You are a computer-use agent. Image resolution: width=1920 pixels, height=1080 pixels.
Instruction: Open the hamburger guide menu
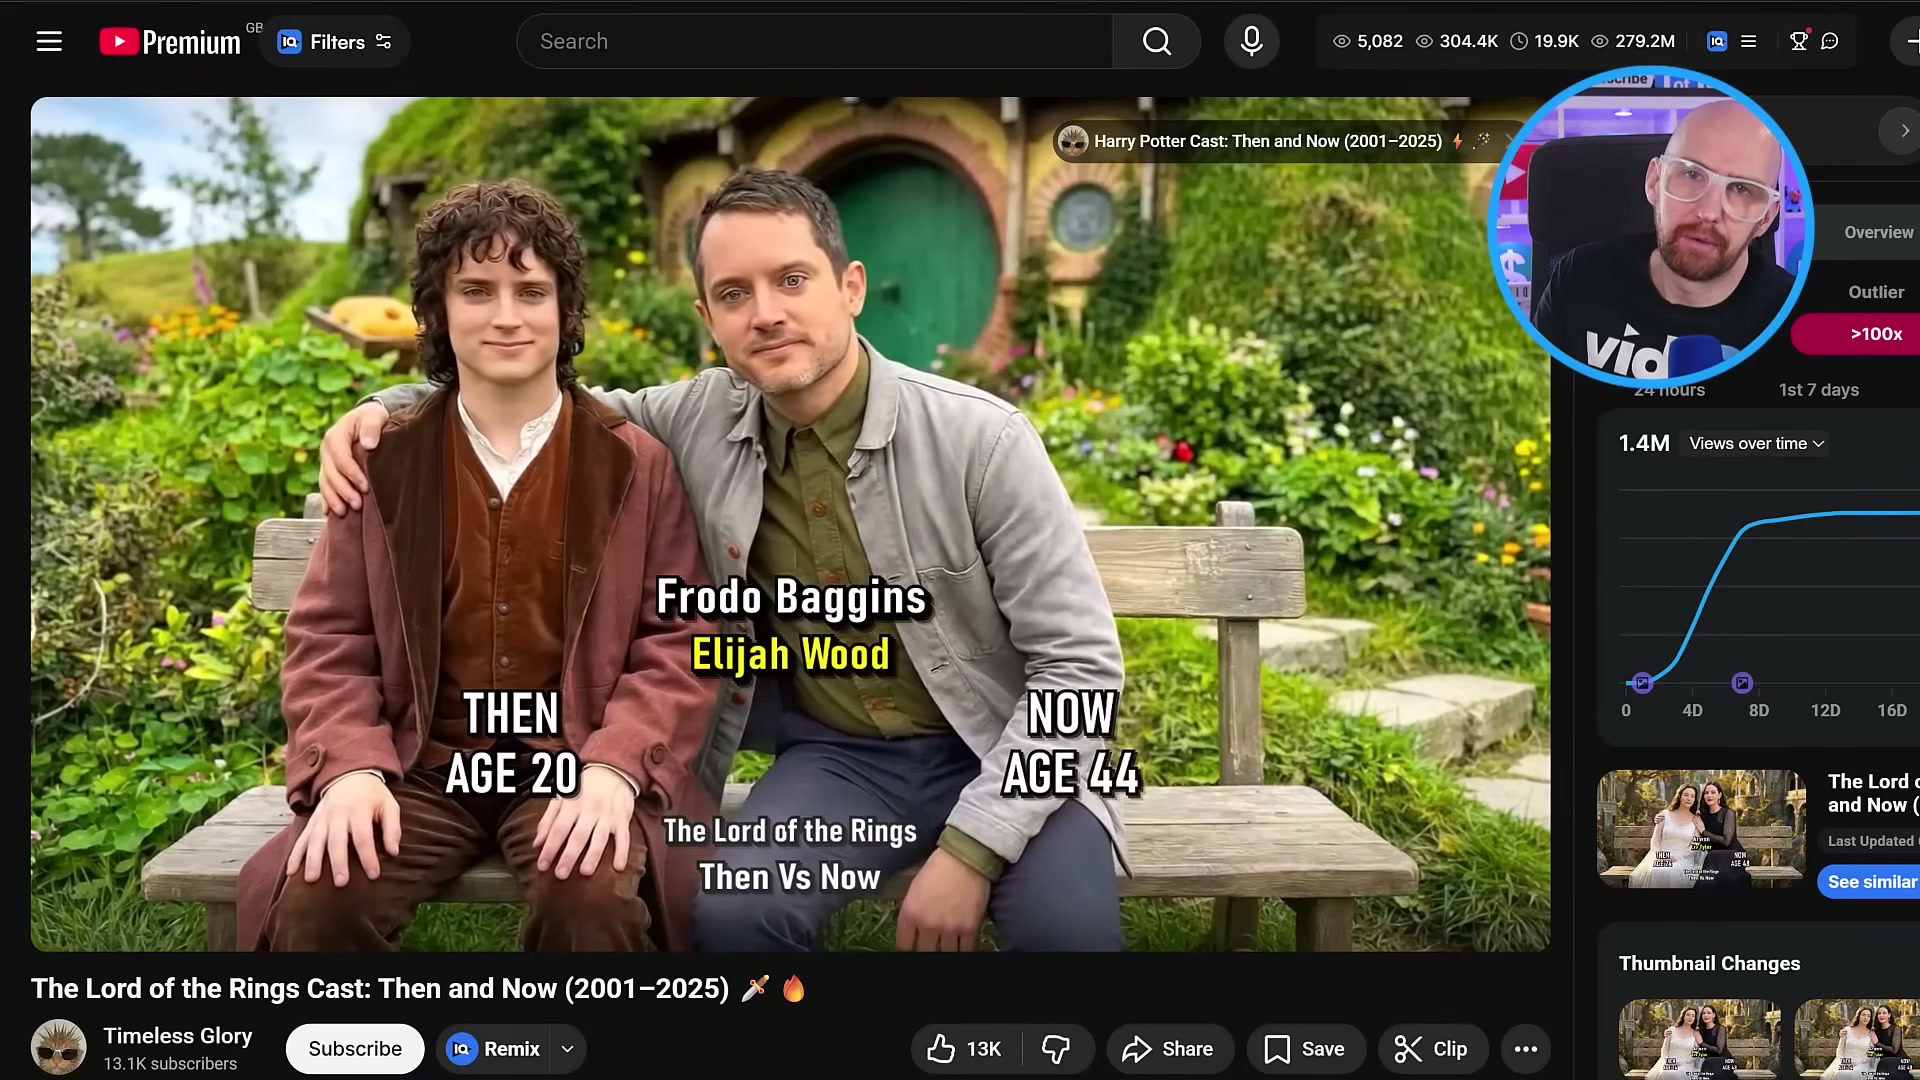coord(49,41)
